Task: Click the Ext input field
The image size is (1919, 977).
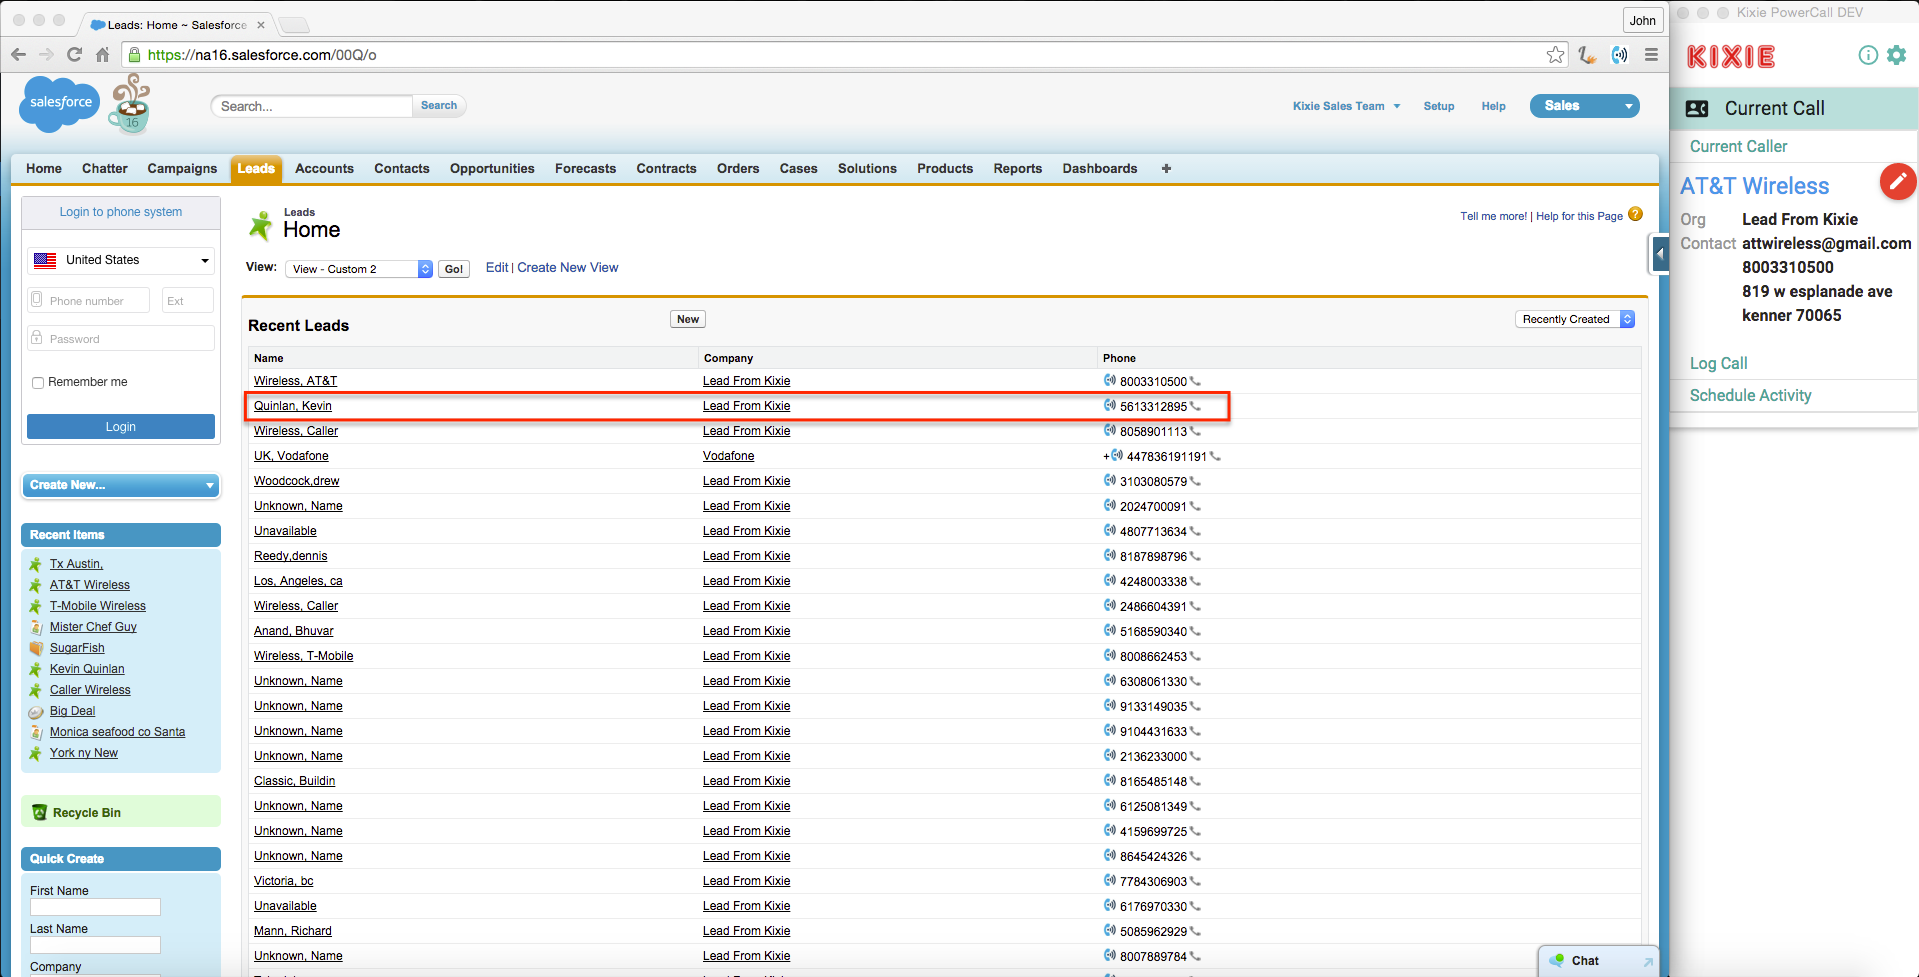Action: 188,300
